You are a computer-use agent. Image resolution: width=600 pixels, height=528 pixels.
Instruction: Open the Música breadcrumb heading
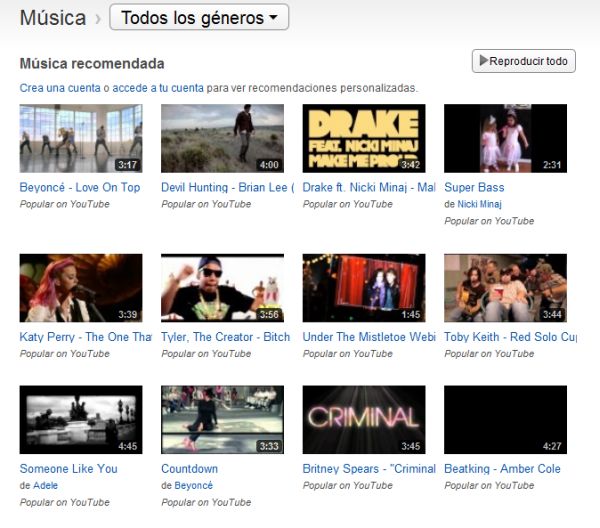pos(53,18)
